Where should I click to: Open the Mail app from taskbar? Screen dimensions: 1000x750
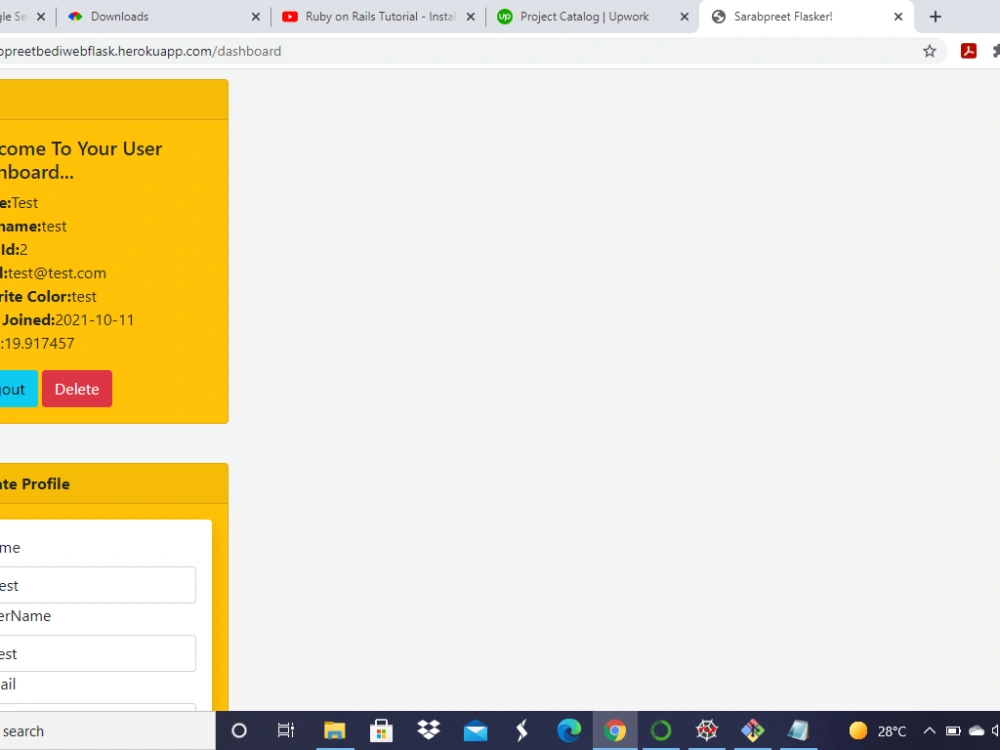click(x=476, y=731)
